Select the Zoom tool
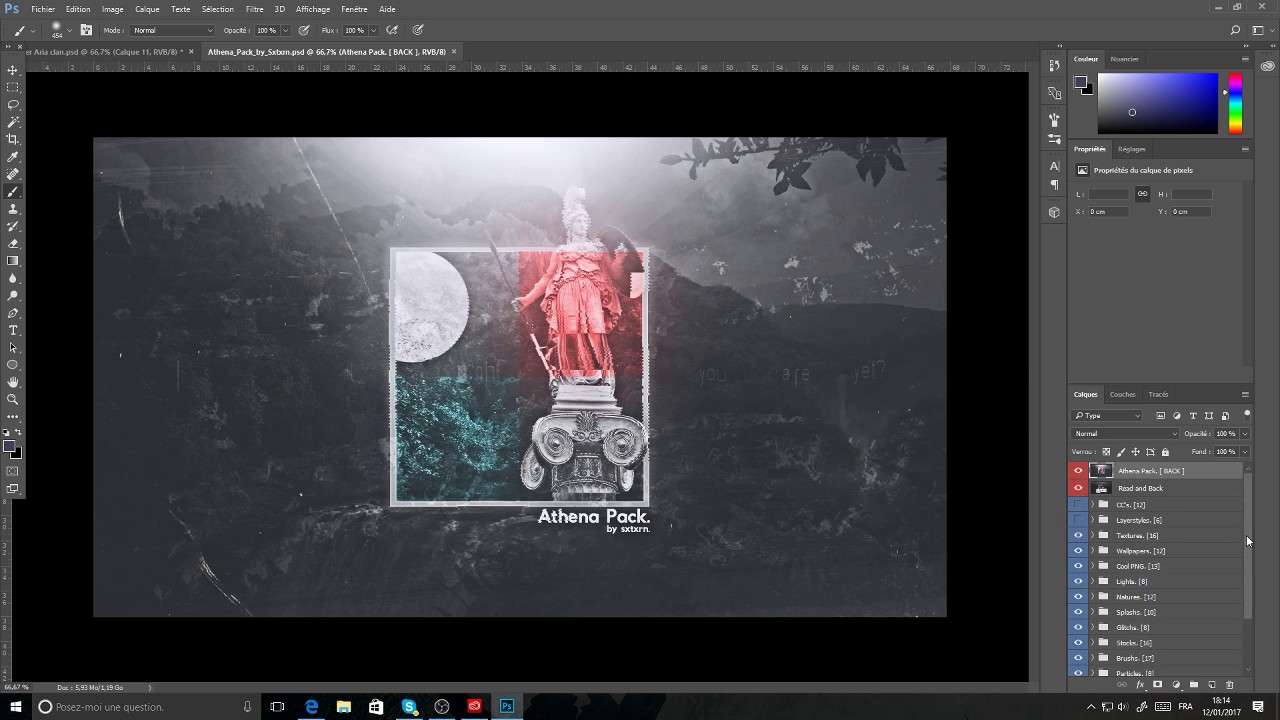Viewport: 1280px width, 720px height. click(x=13, y=399)
